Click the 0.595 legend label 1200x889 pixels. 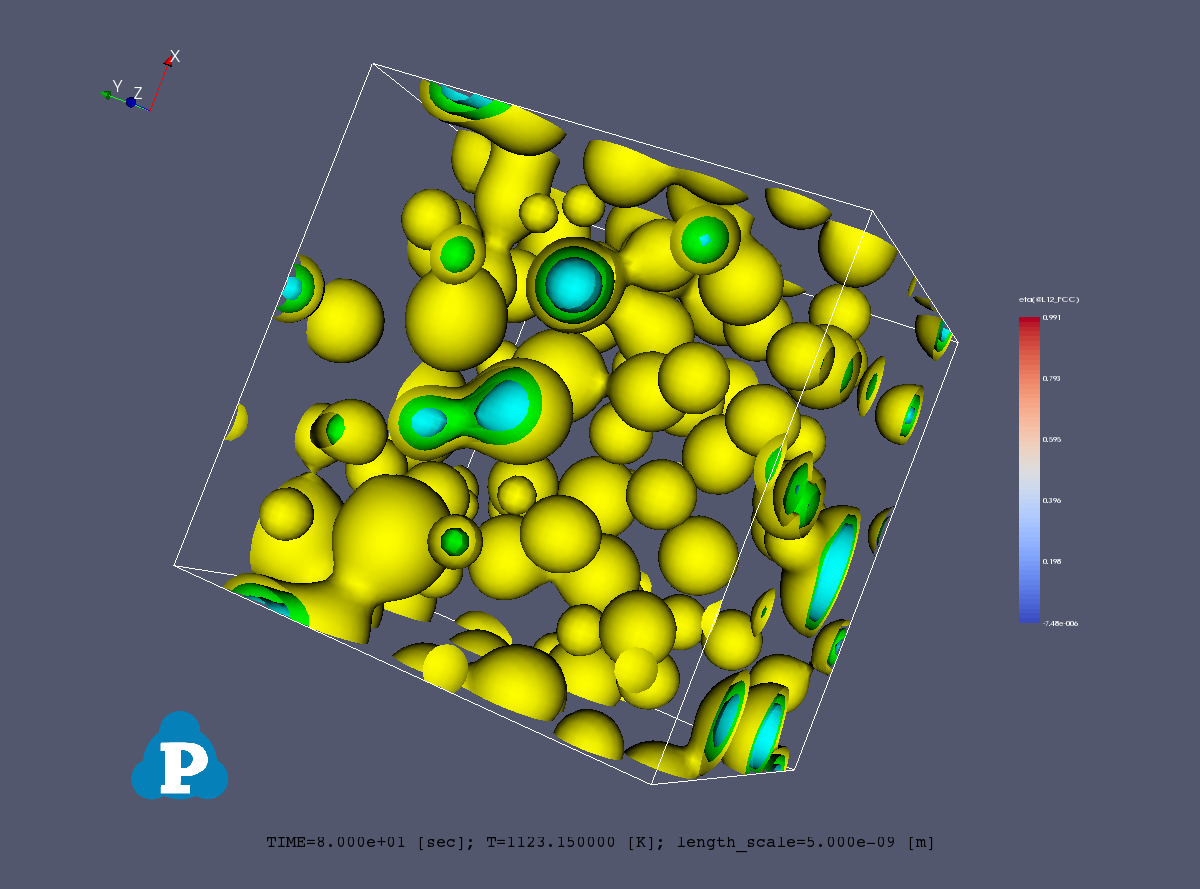coord(1052,439)
